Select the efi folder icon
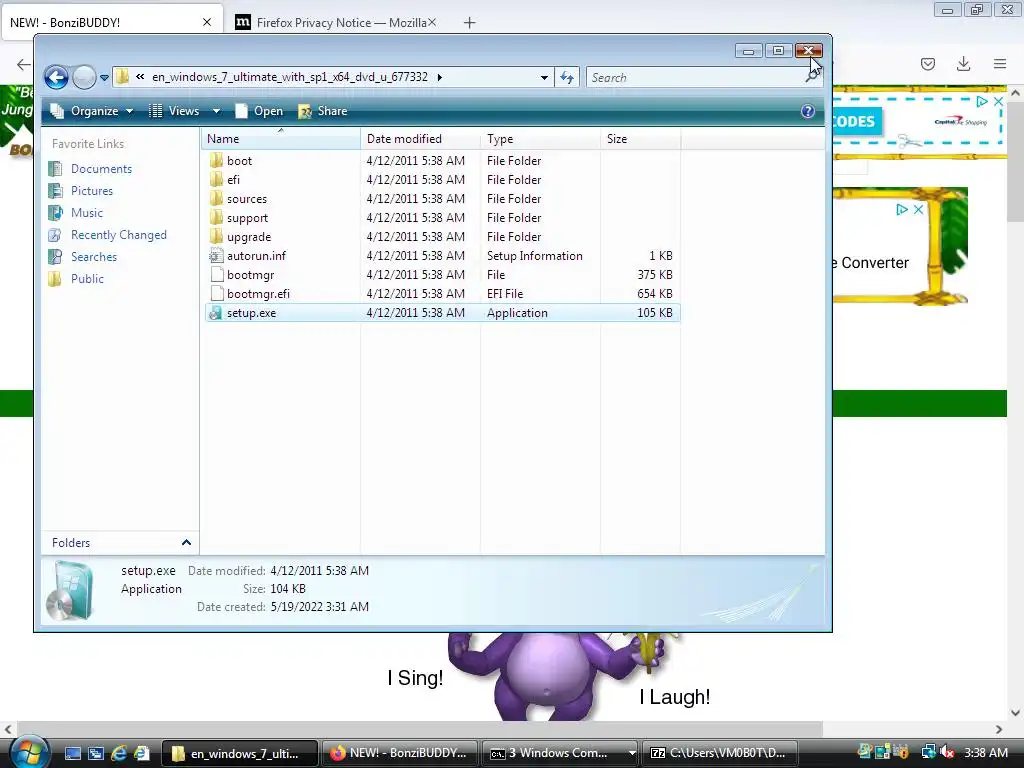The image size is (1024, 768). pos(216,180)
